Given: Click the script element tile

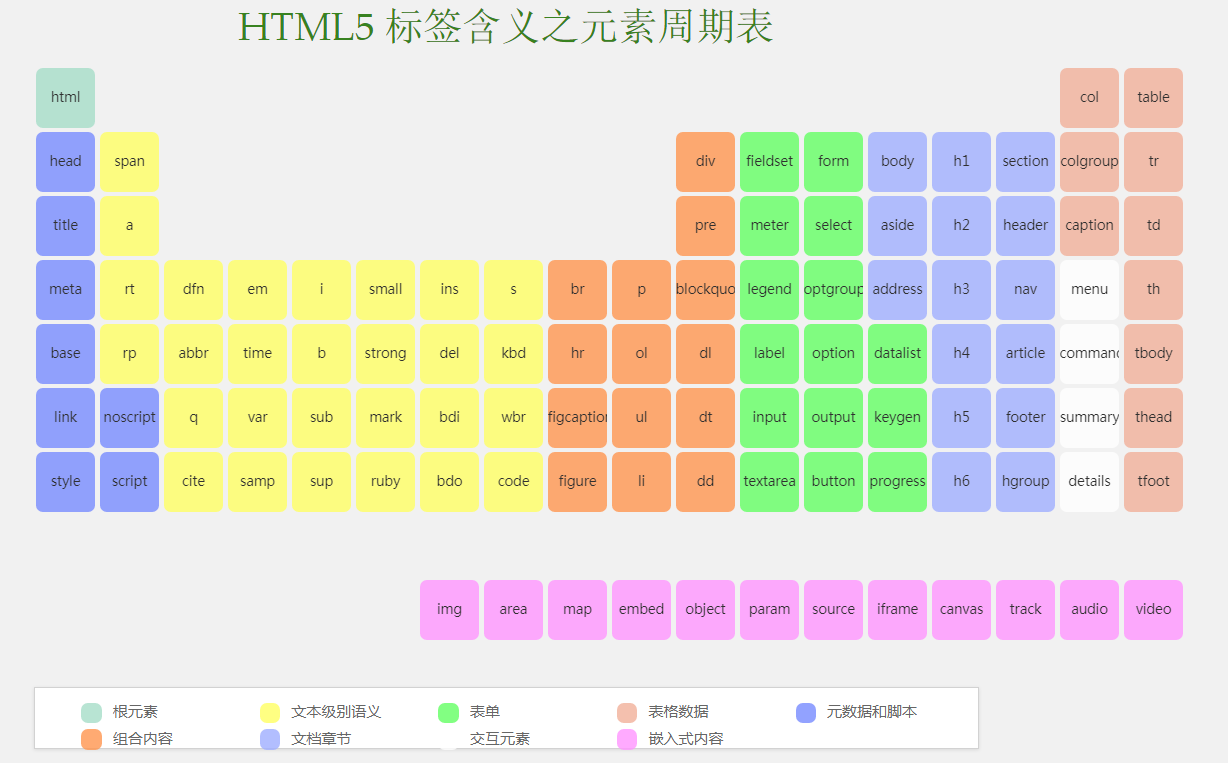Looking at the screenshot, I should 129,481.
